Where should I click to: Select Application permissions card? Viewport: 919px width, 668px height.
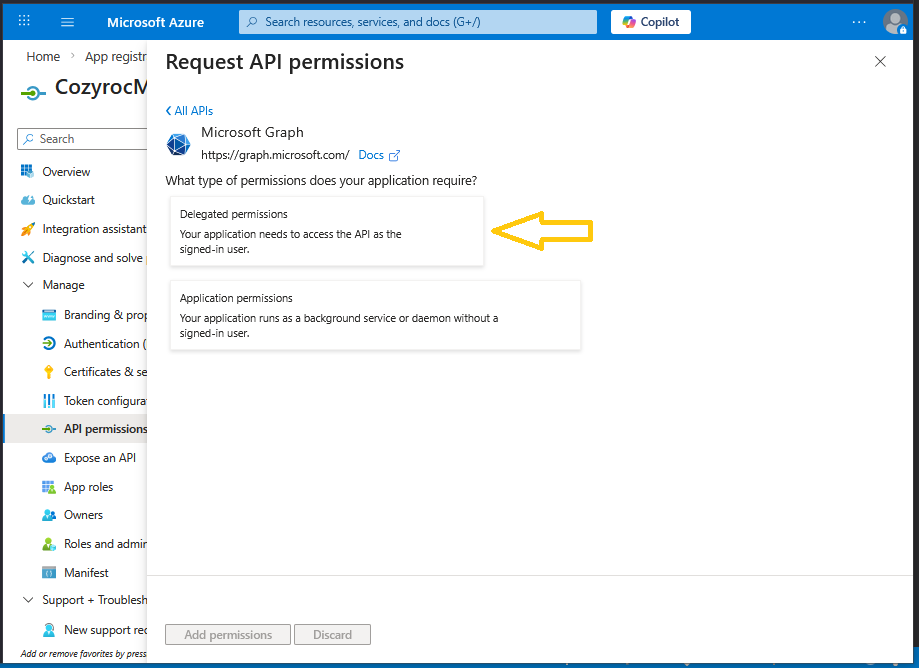tap(375, 315)
